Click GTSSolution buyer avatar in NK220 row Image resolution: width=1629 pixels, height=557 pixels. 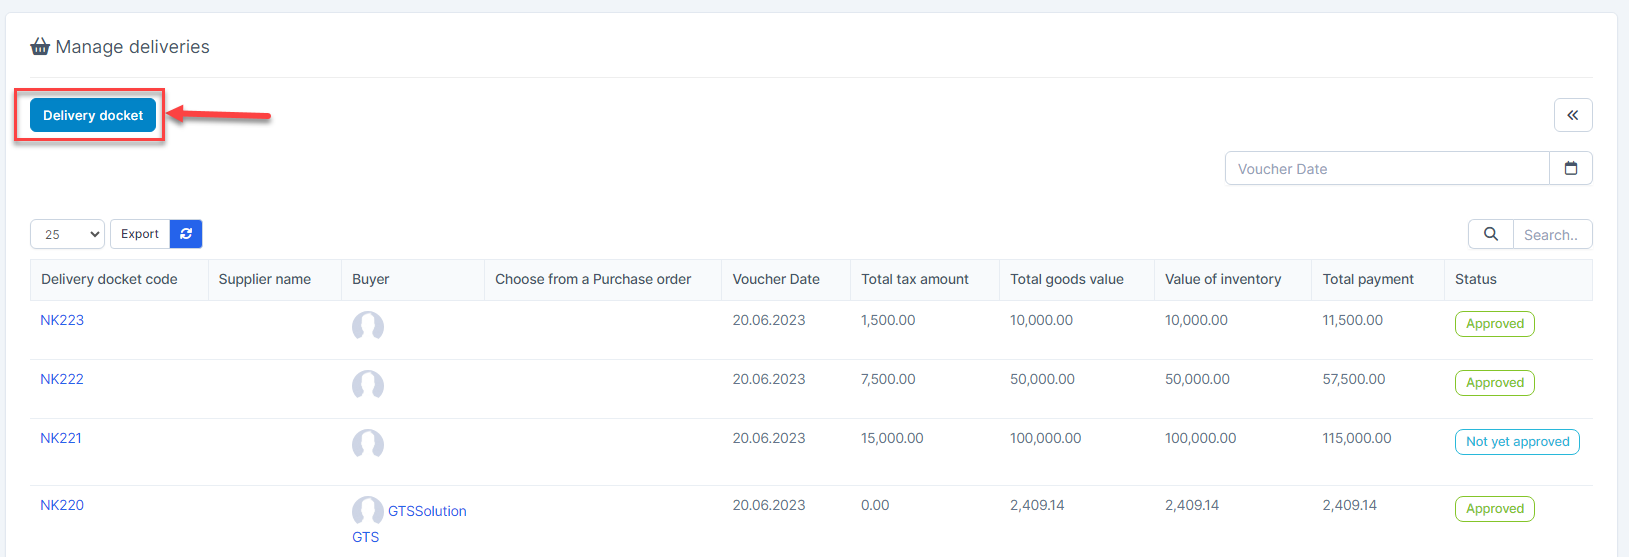[x=368, y=511]
